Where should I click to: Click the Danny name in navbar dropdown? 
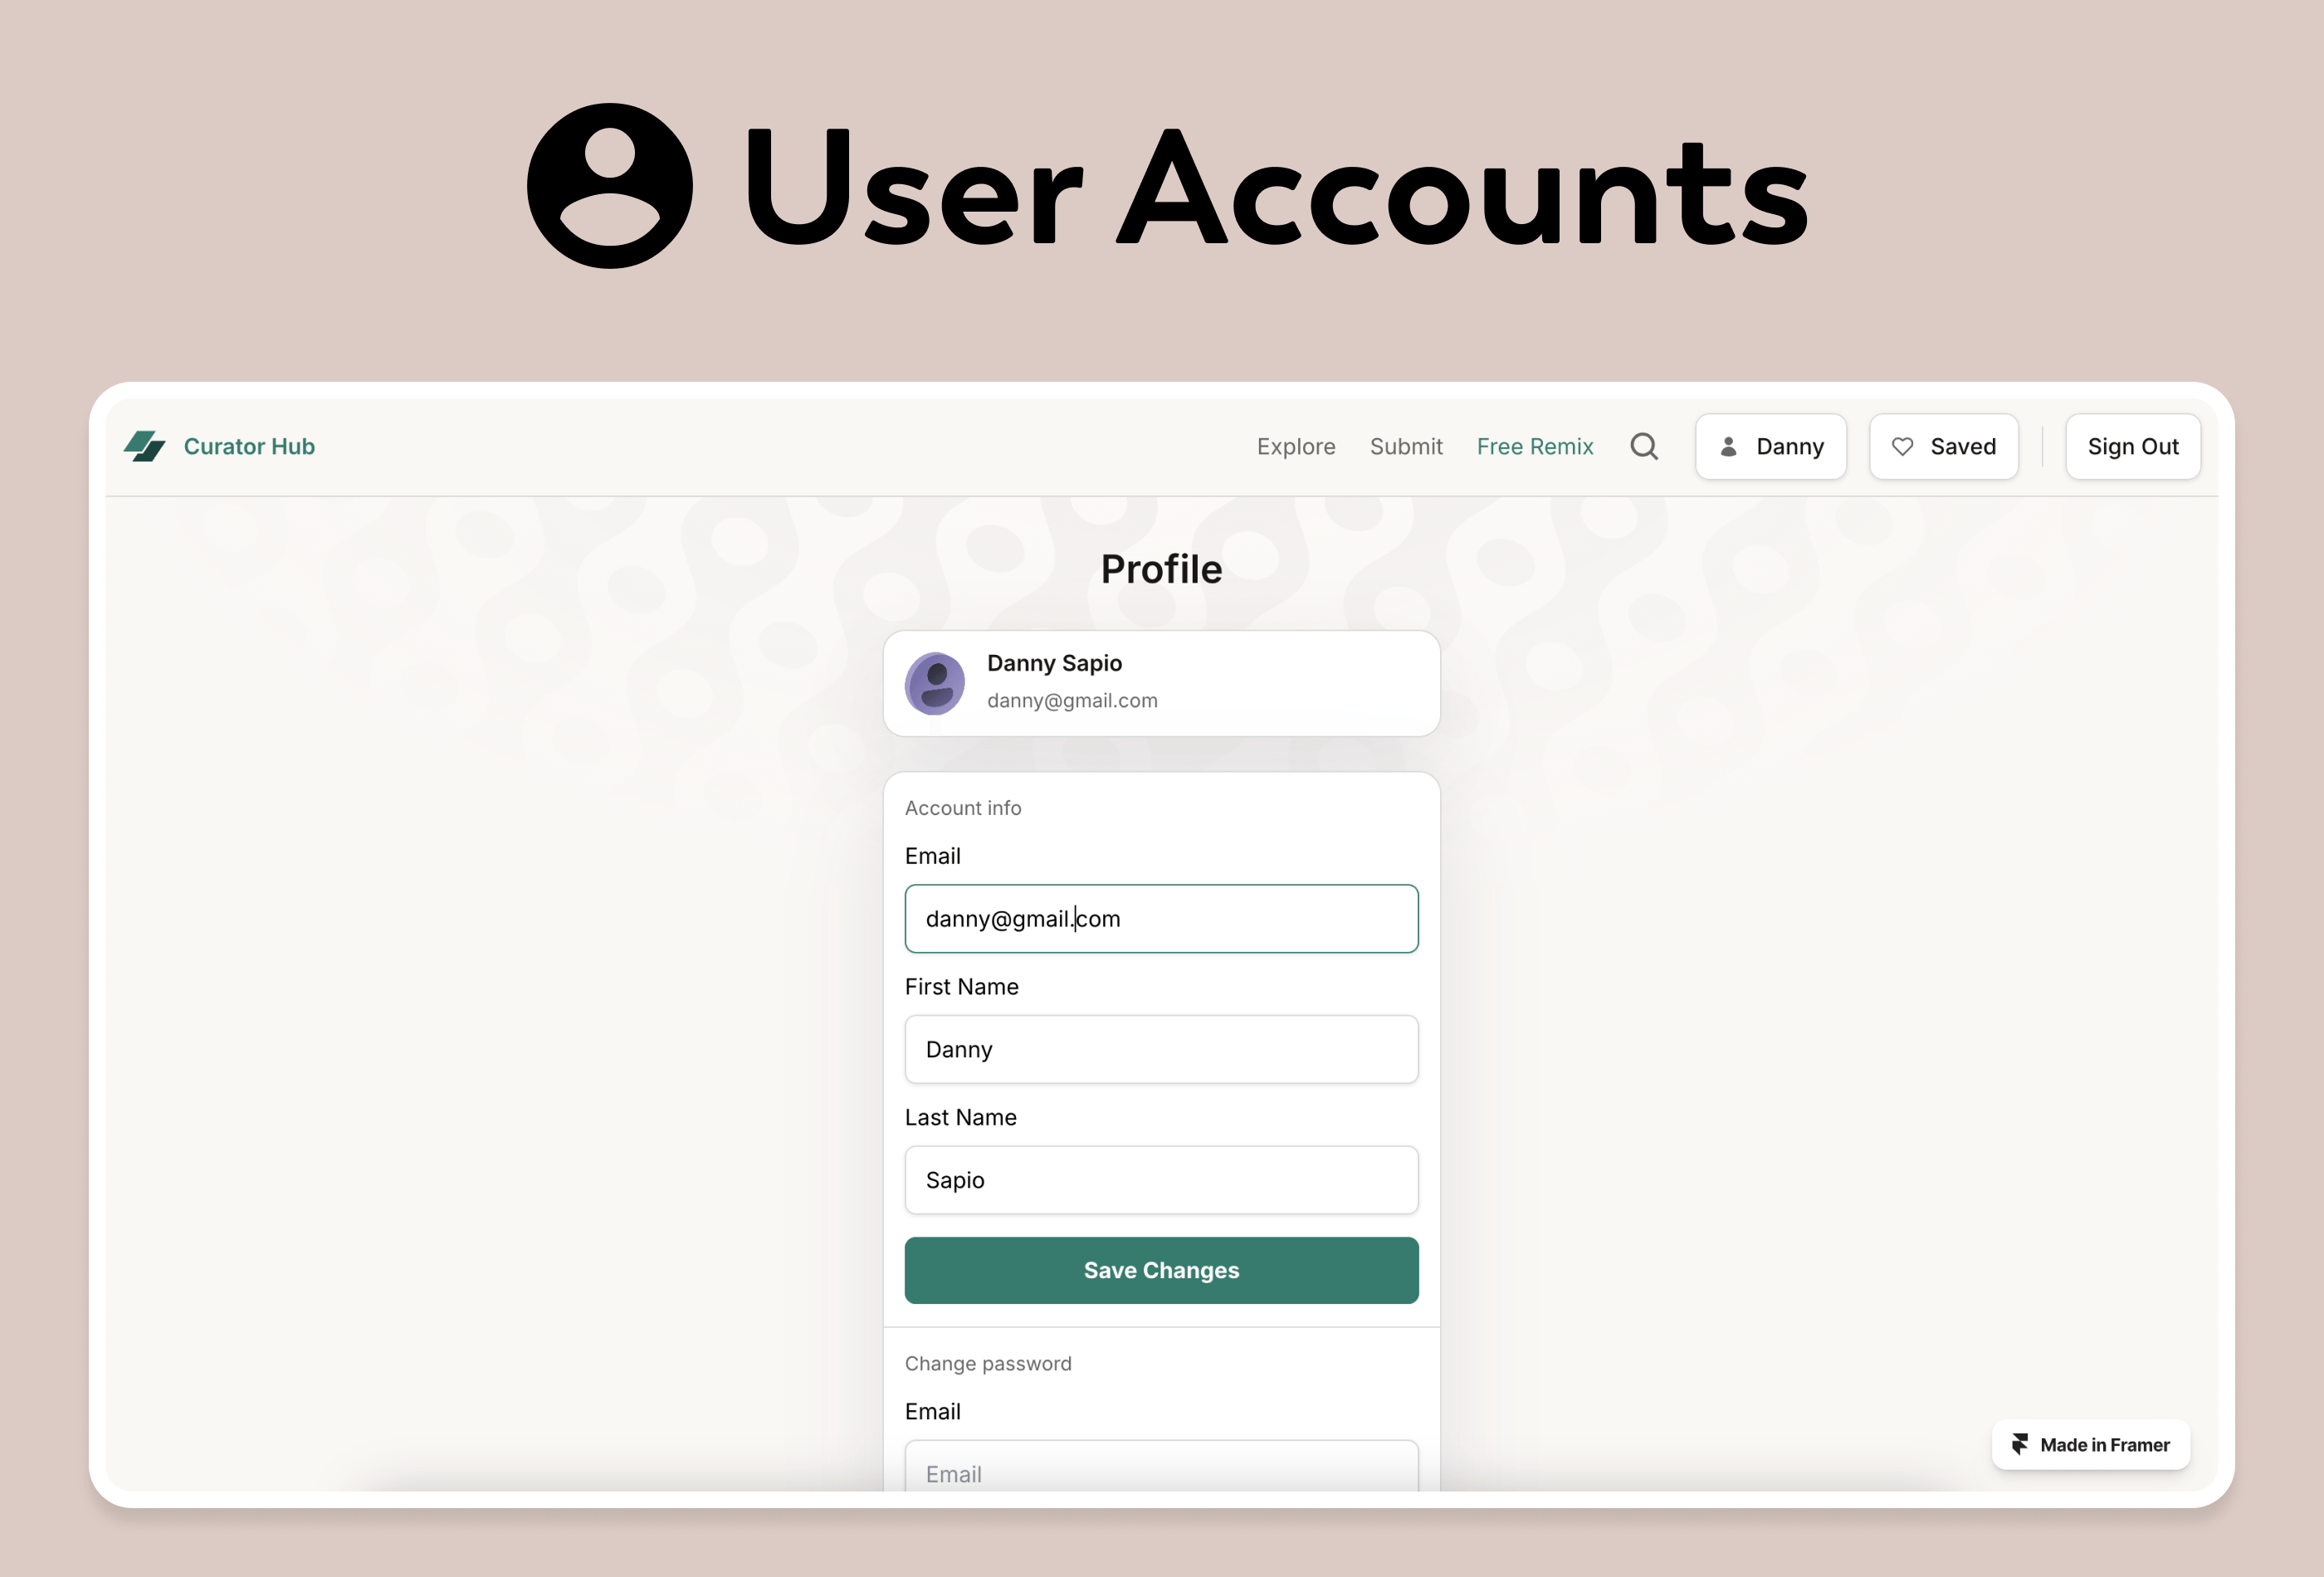pyautogui.click(x=1770, y=445)
